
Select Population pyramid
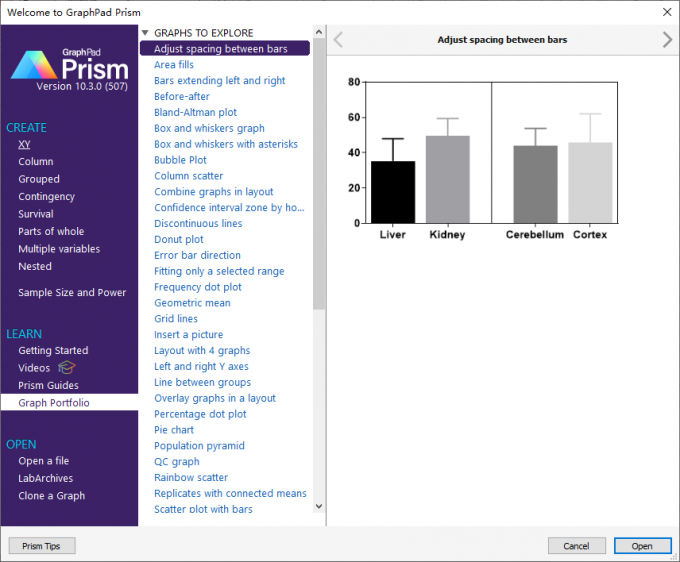[x=199, y=446]
